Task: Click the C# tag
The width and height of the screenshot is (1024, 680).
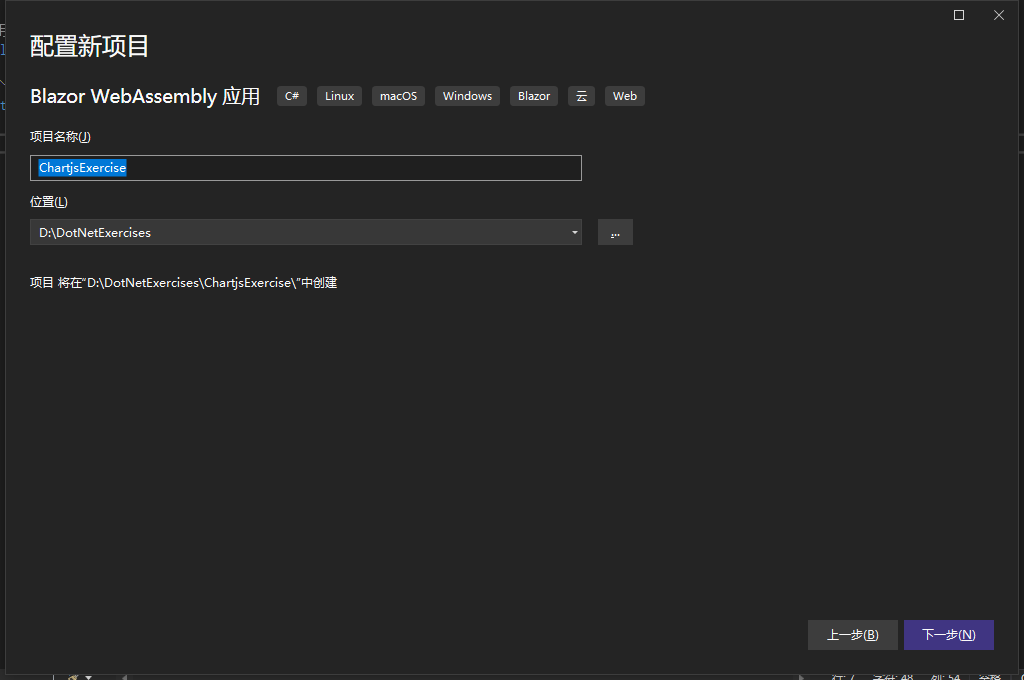Action: click(x=292, y=96)
